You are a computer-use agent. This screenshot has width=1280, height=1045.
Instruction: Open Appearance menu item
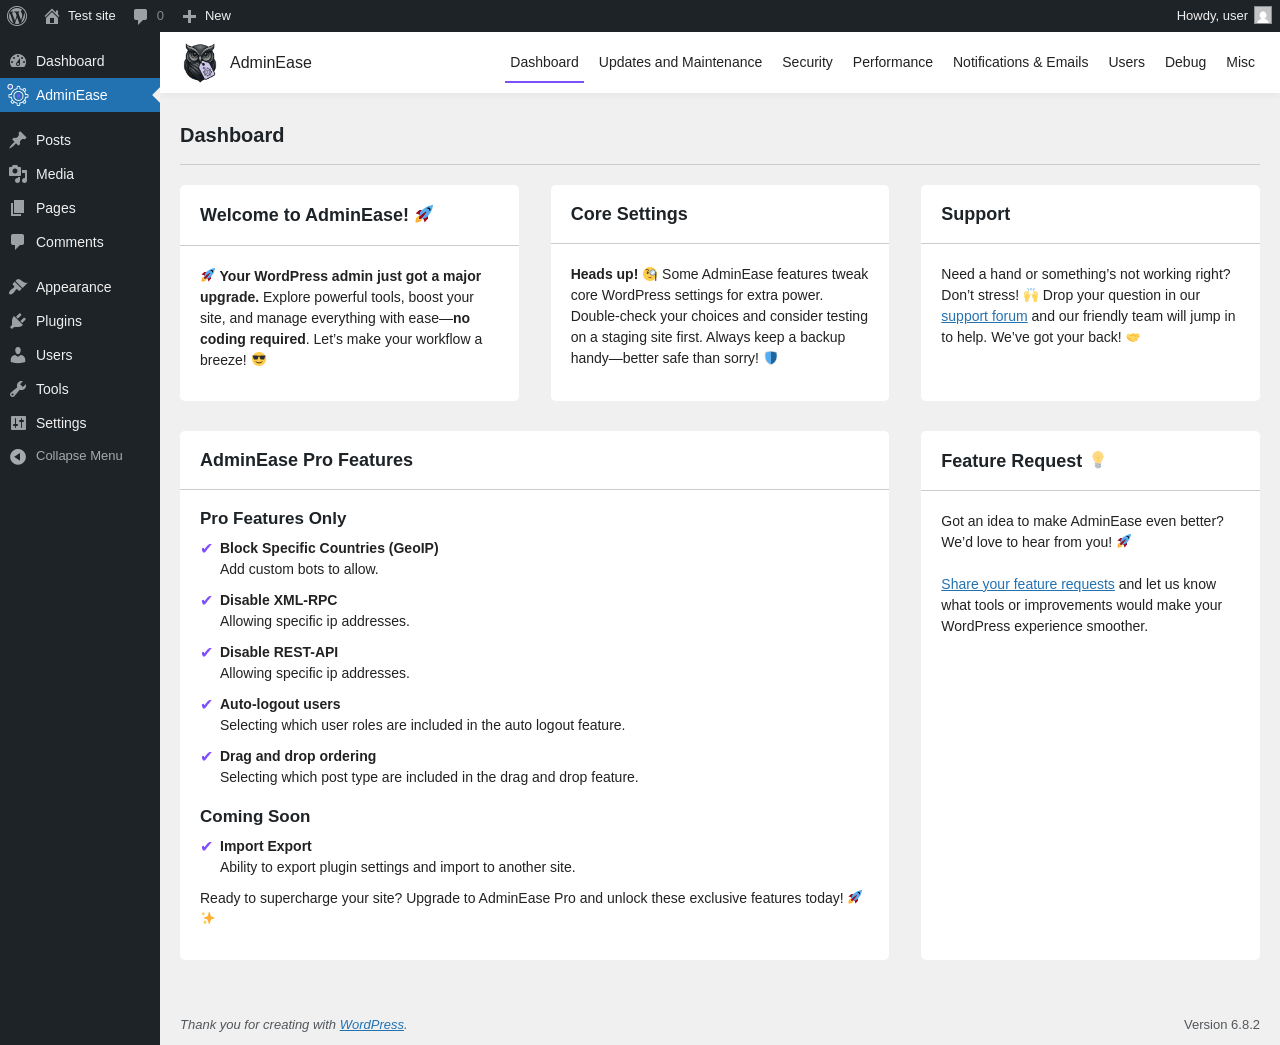point(80,287)
